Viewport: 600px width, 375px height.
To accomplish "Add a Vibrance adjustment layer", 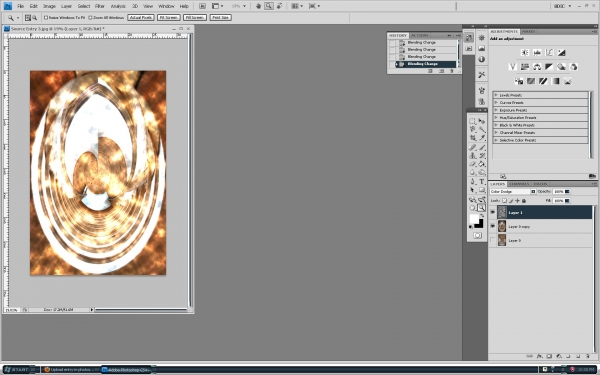I will (513, 67).
